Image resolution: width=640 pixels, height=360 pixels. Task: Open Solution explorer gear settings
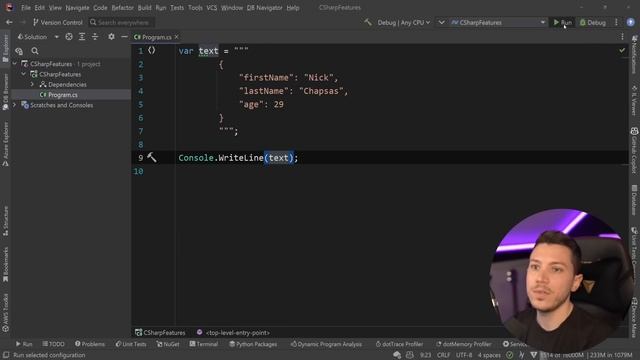[111, 37]
